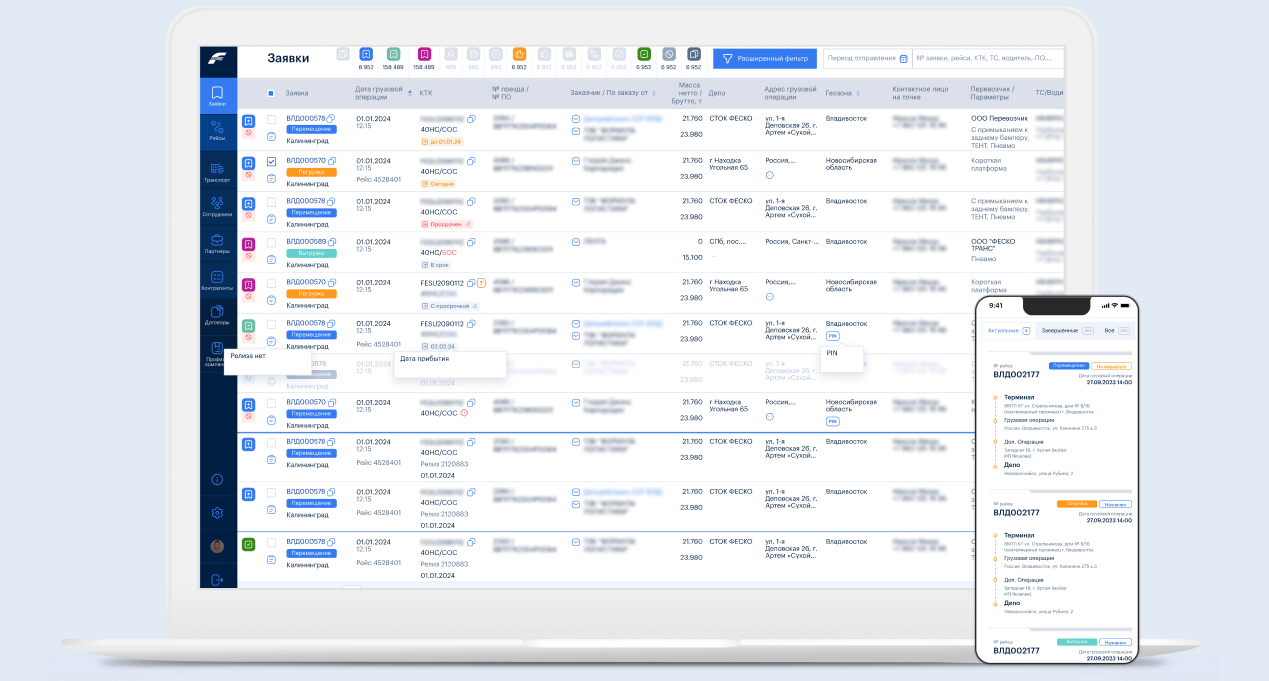Go to Рейсы in the sidebar

pos(218,130)
